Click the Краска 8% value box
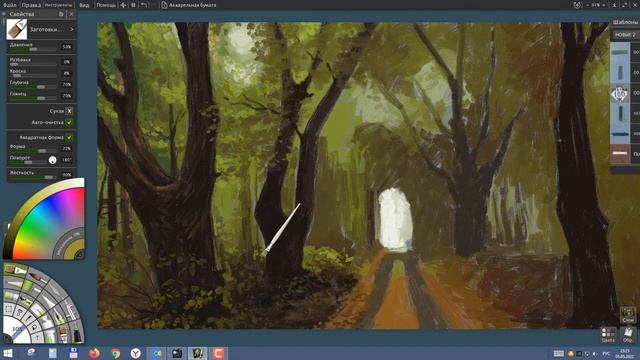 67,73
